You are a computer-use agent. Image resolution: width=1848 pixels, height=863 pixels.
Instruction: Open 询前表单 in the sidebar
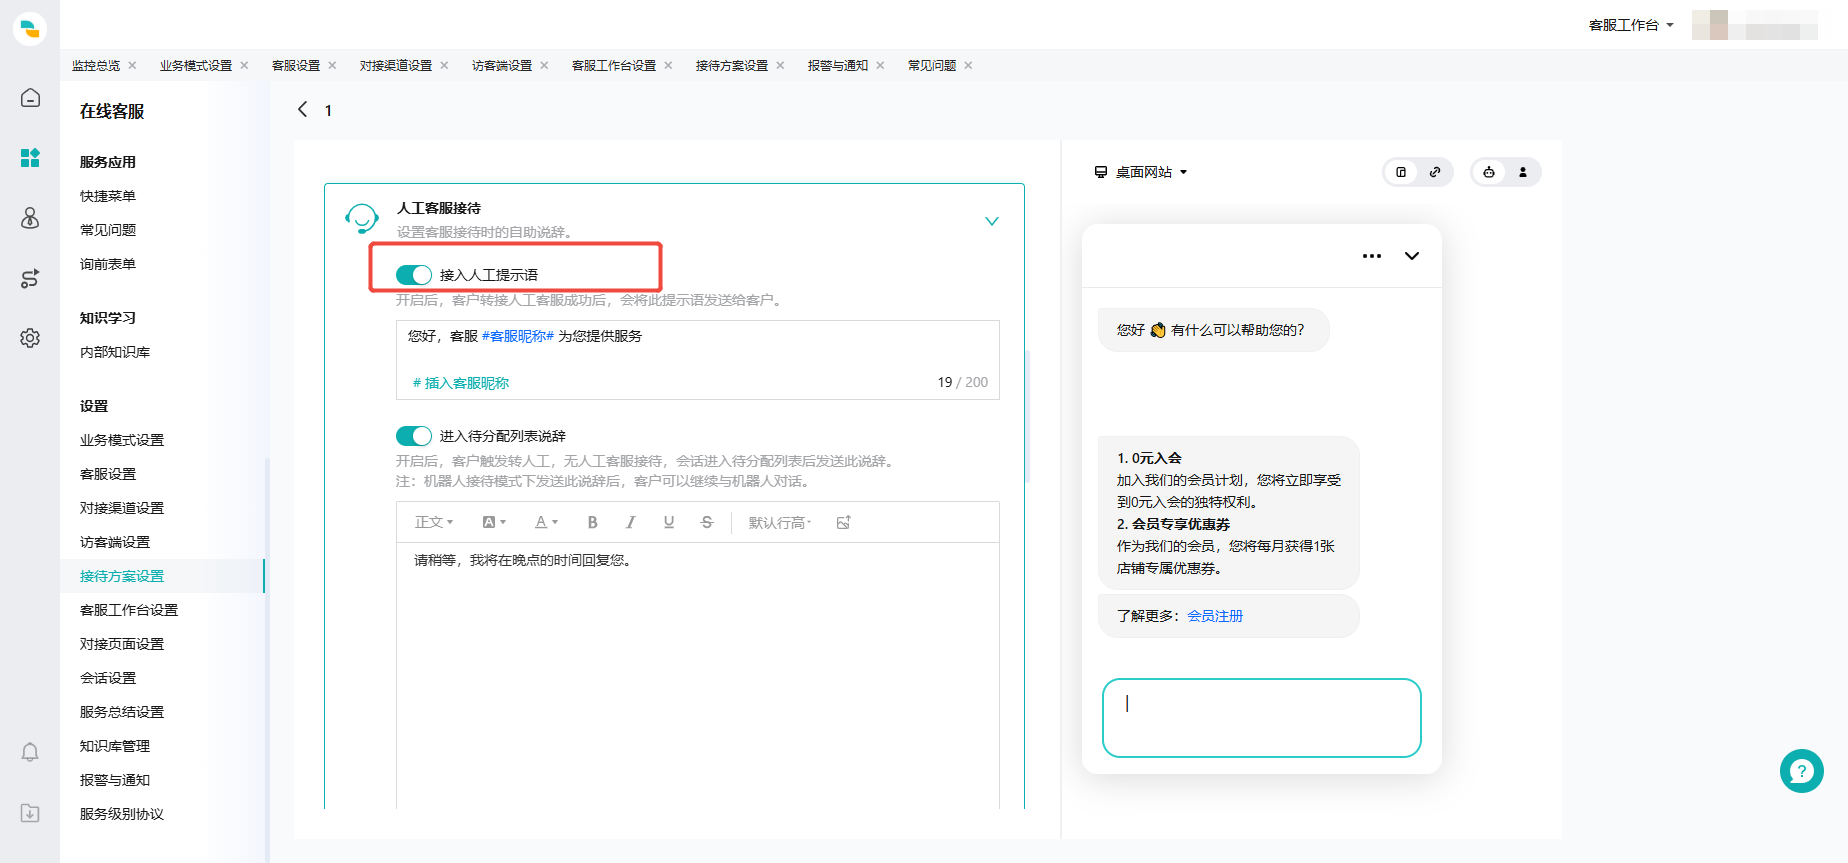click(108, 264)
